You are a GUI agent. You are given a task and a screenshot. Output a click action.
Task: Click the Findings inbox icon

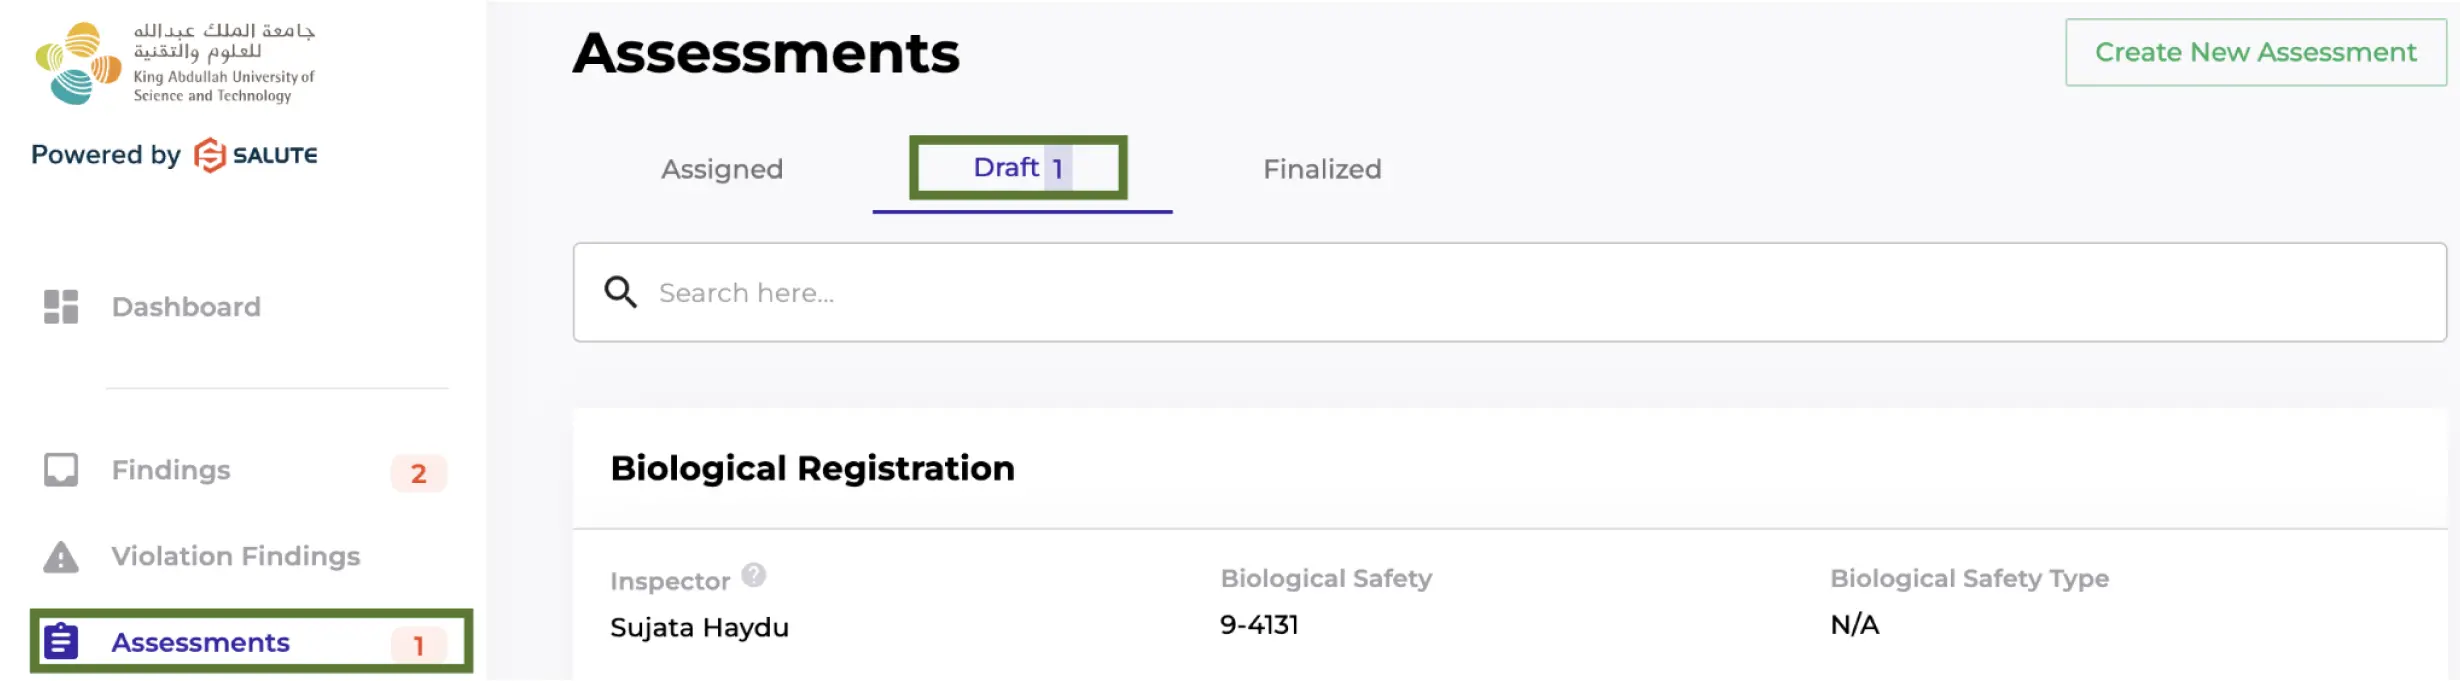(x=61, y=470)
